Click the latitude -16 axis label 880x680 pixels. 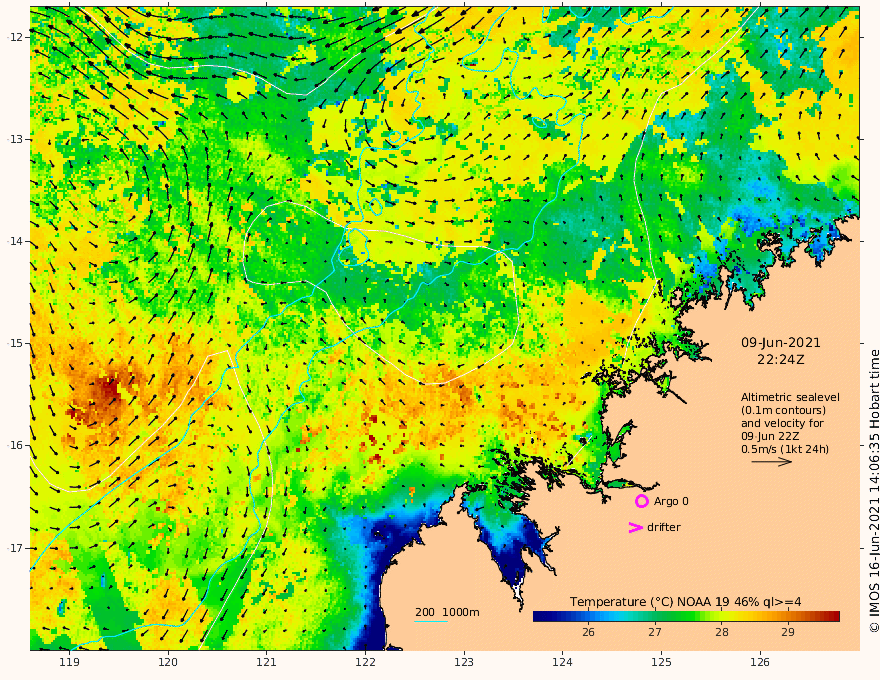point(15,445)
